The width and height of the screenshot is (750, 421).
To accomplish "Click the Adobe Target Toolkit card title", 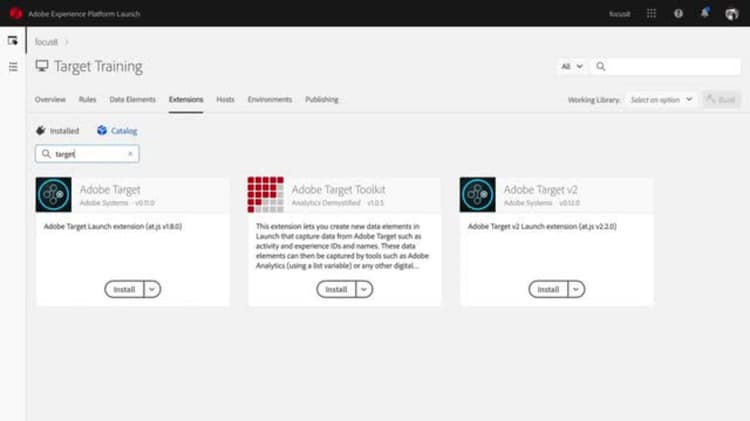I will click(339, 189).
